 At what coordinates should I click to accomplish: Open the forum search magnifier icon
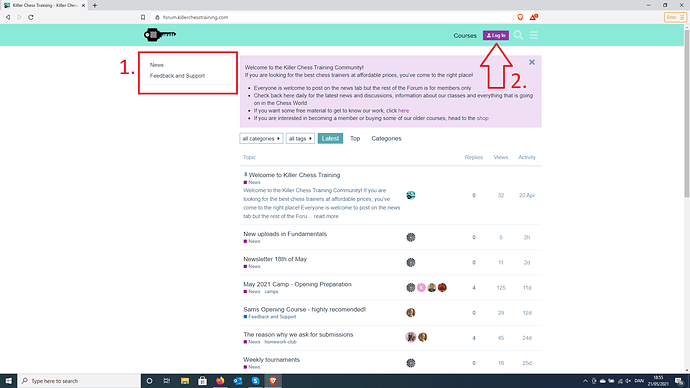point(518,35)
